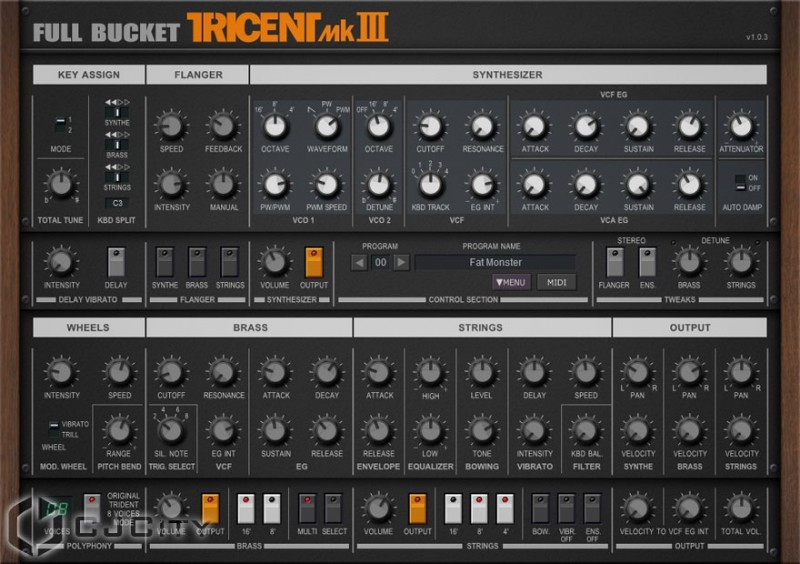Toggle the Flanger STRINGS switch
This screenshot has height=564, width=800.
230,262
